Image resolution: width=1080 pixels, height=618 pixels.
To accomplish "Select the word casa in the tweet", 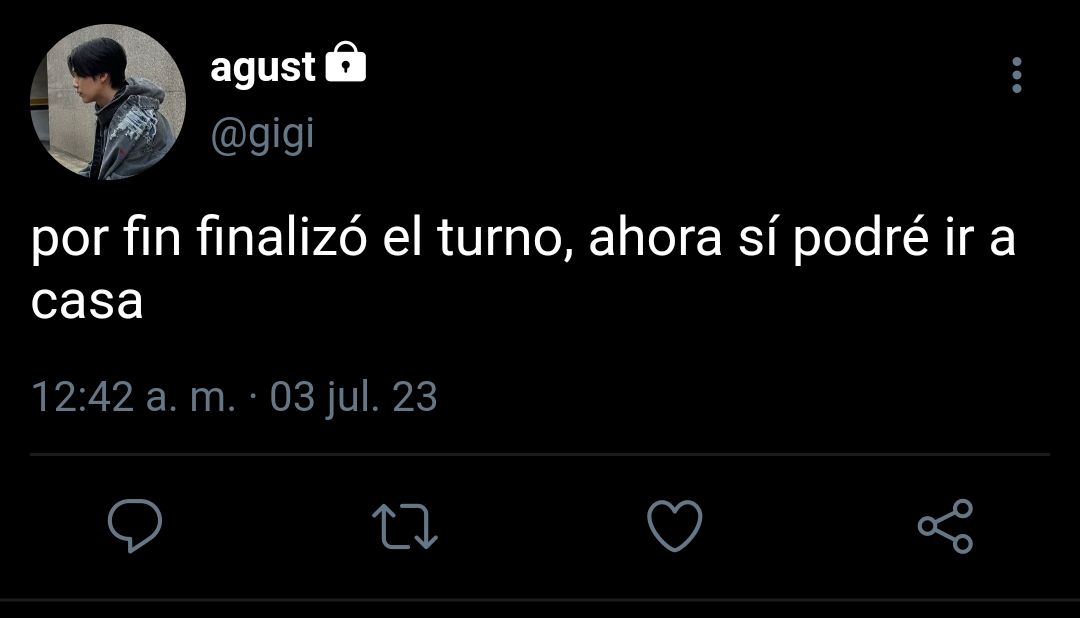I will coord(87,302).
